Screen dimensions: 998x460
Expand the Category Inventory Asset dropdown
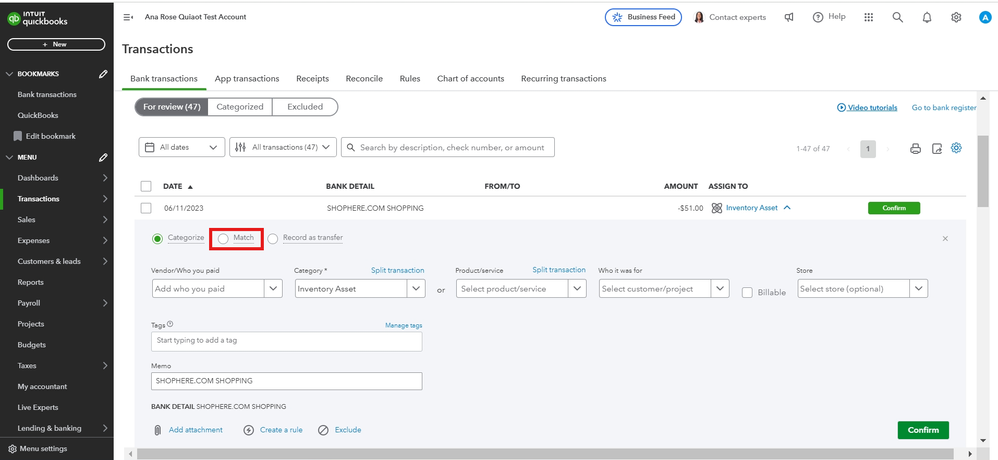coord(416,288)
